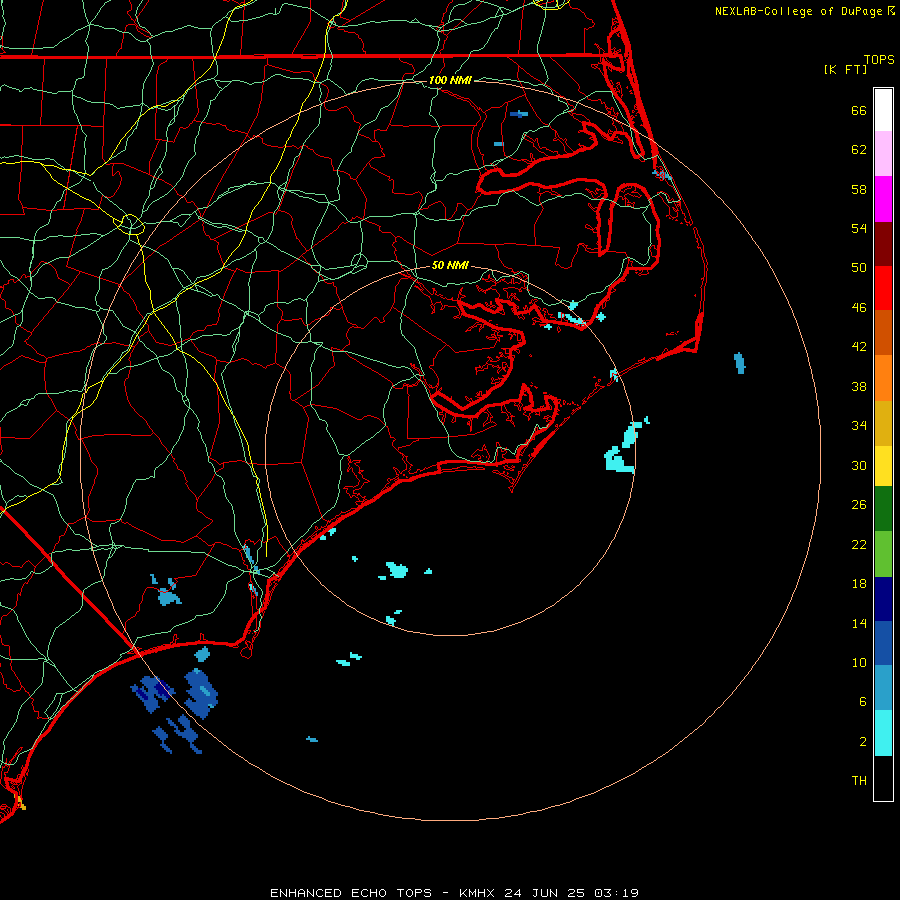Image resolution: width=900 pixels, height=900 pixels.
Task: Click the legend value "18"
Action: [859, 584]
